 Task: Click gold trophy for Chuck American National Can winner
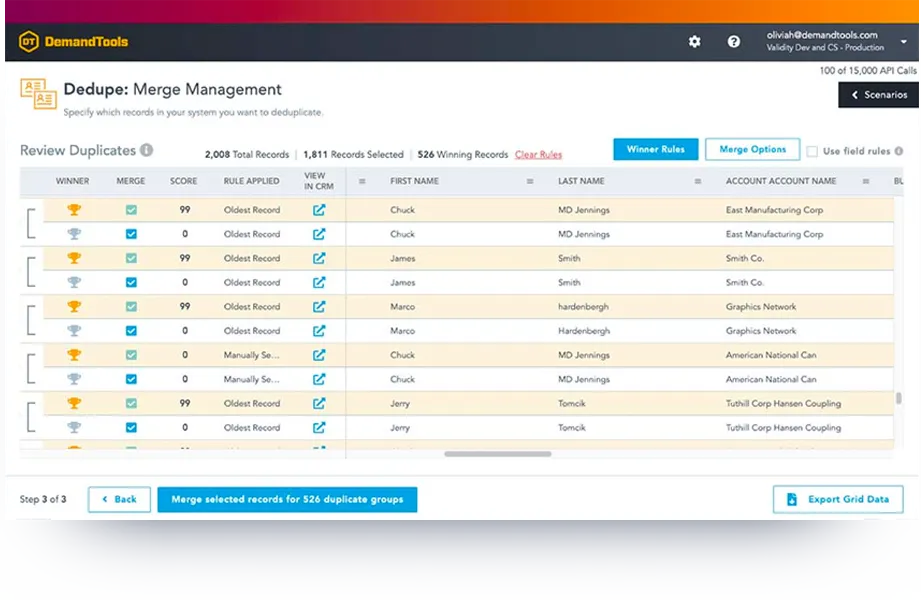tap(74, 355)
